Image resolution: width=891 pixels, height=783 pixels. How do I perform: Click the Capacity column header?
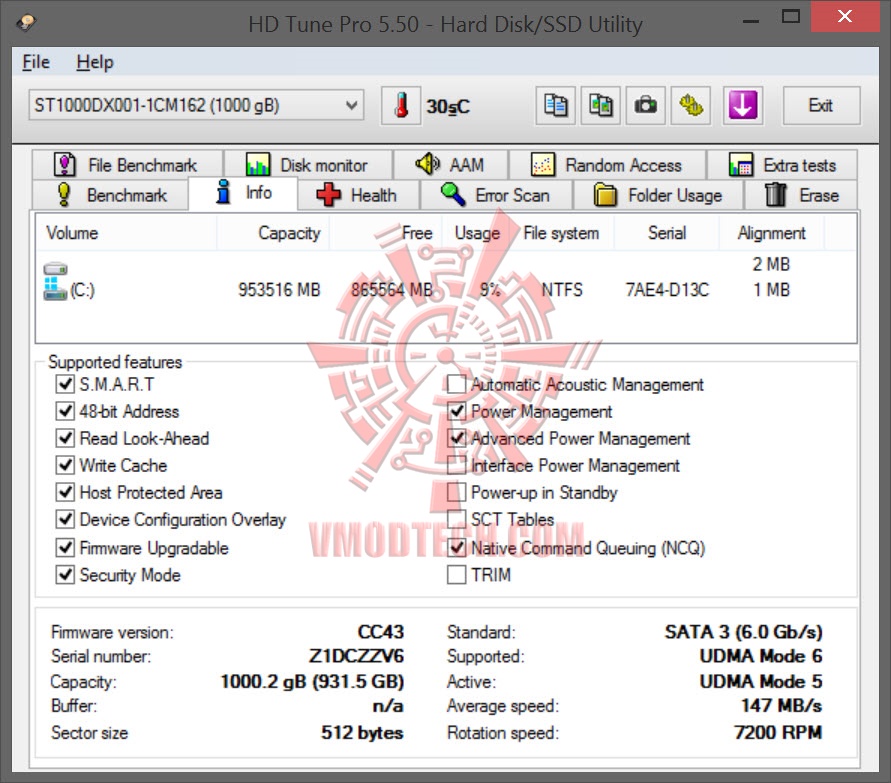click(x=273, y=233)
